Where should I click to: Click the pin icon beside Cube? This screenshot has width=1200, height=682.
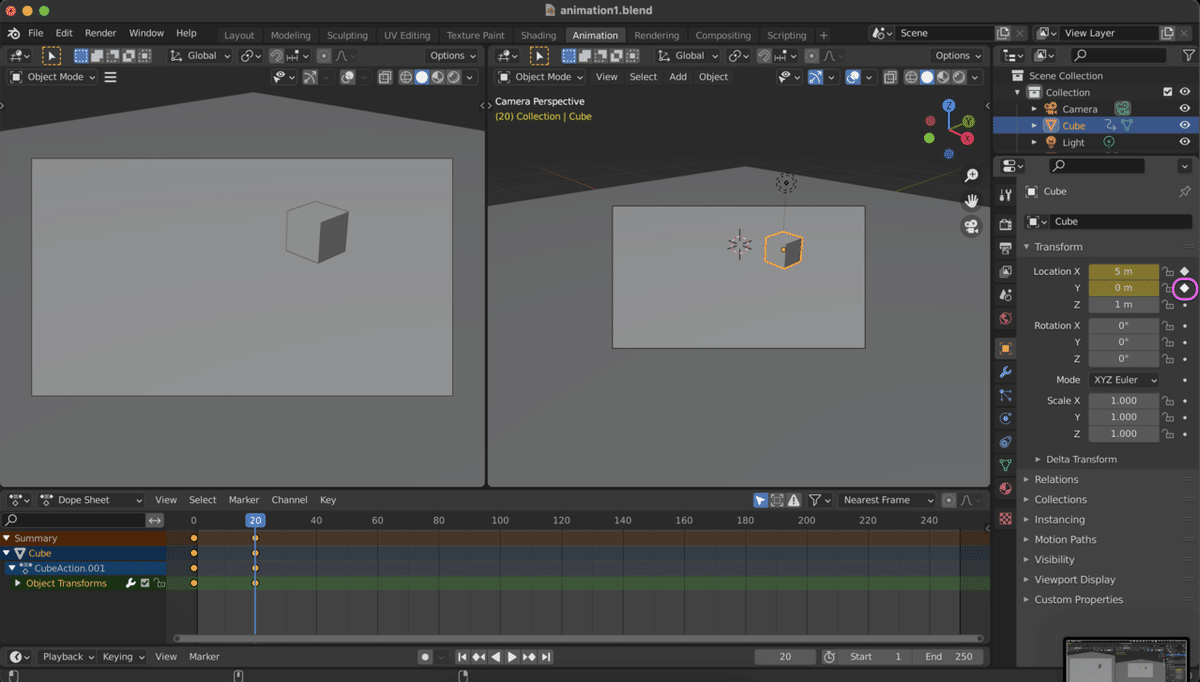[1185, 192]
